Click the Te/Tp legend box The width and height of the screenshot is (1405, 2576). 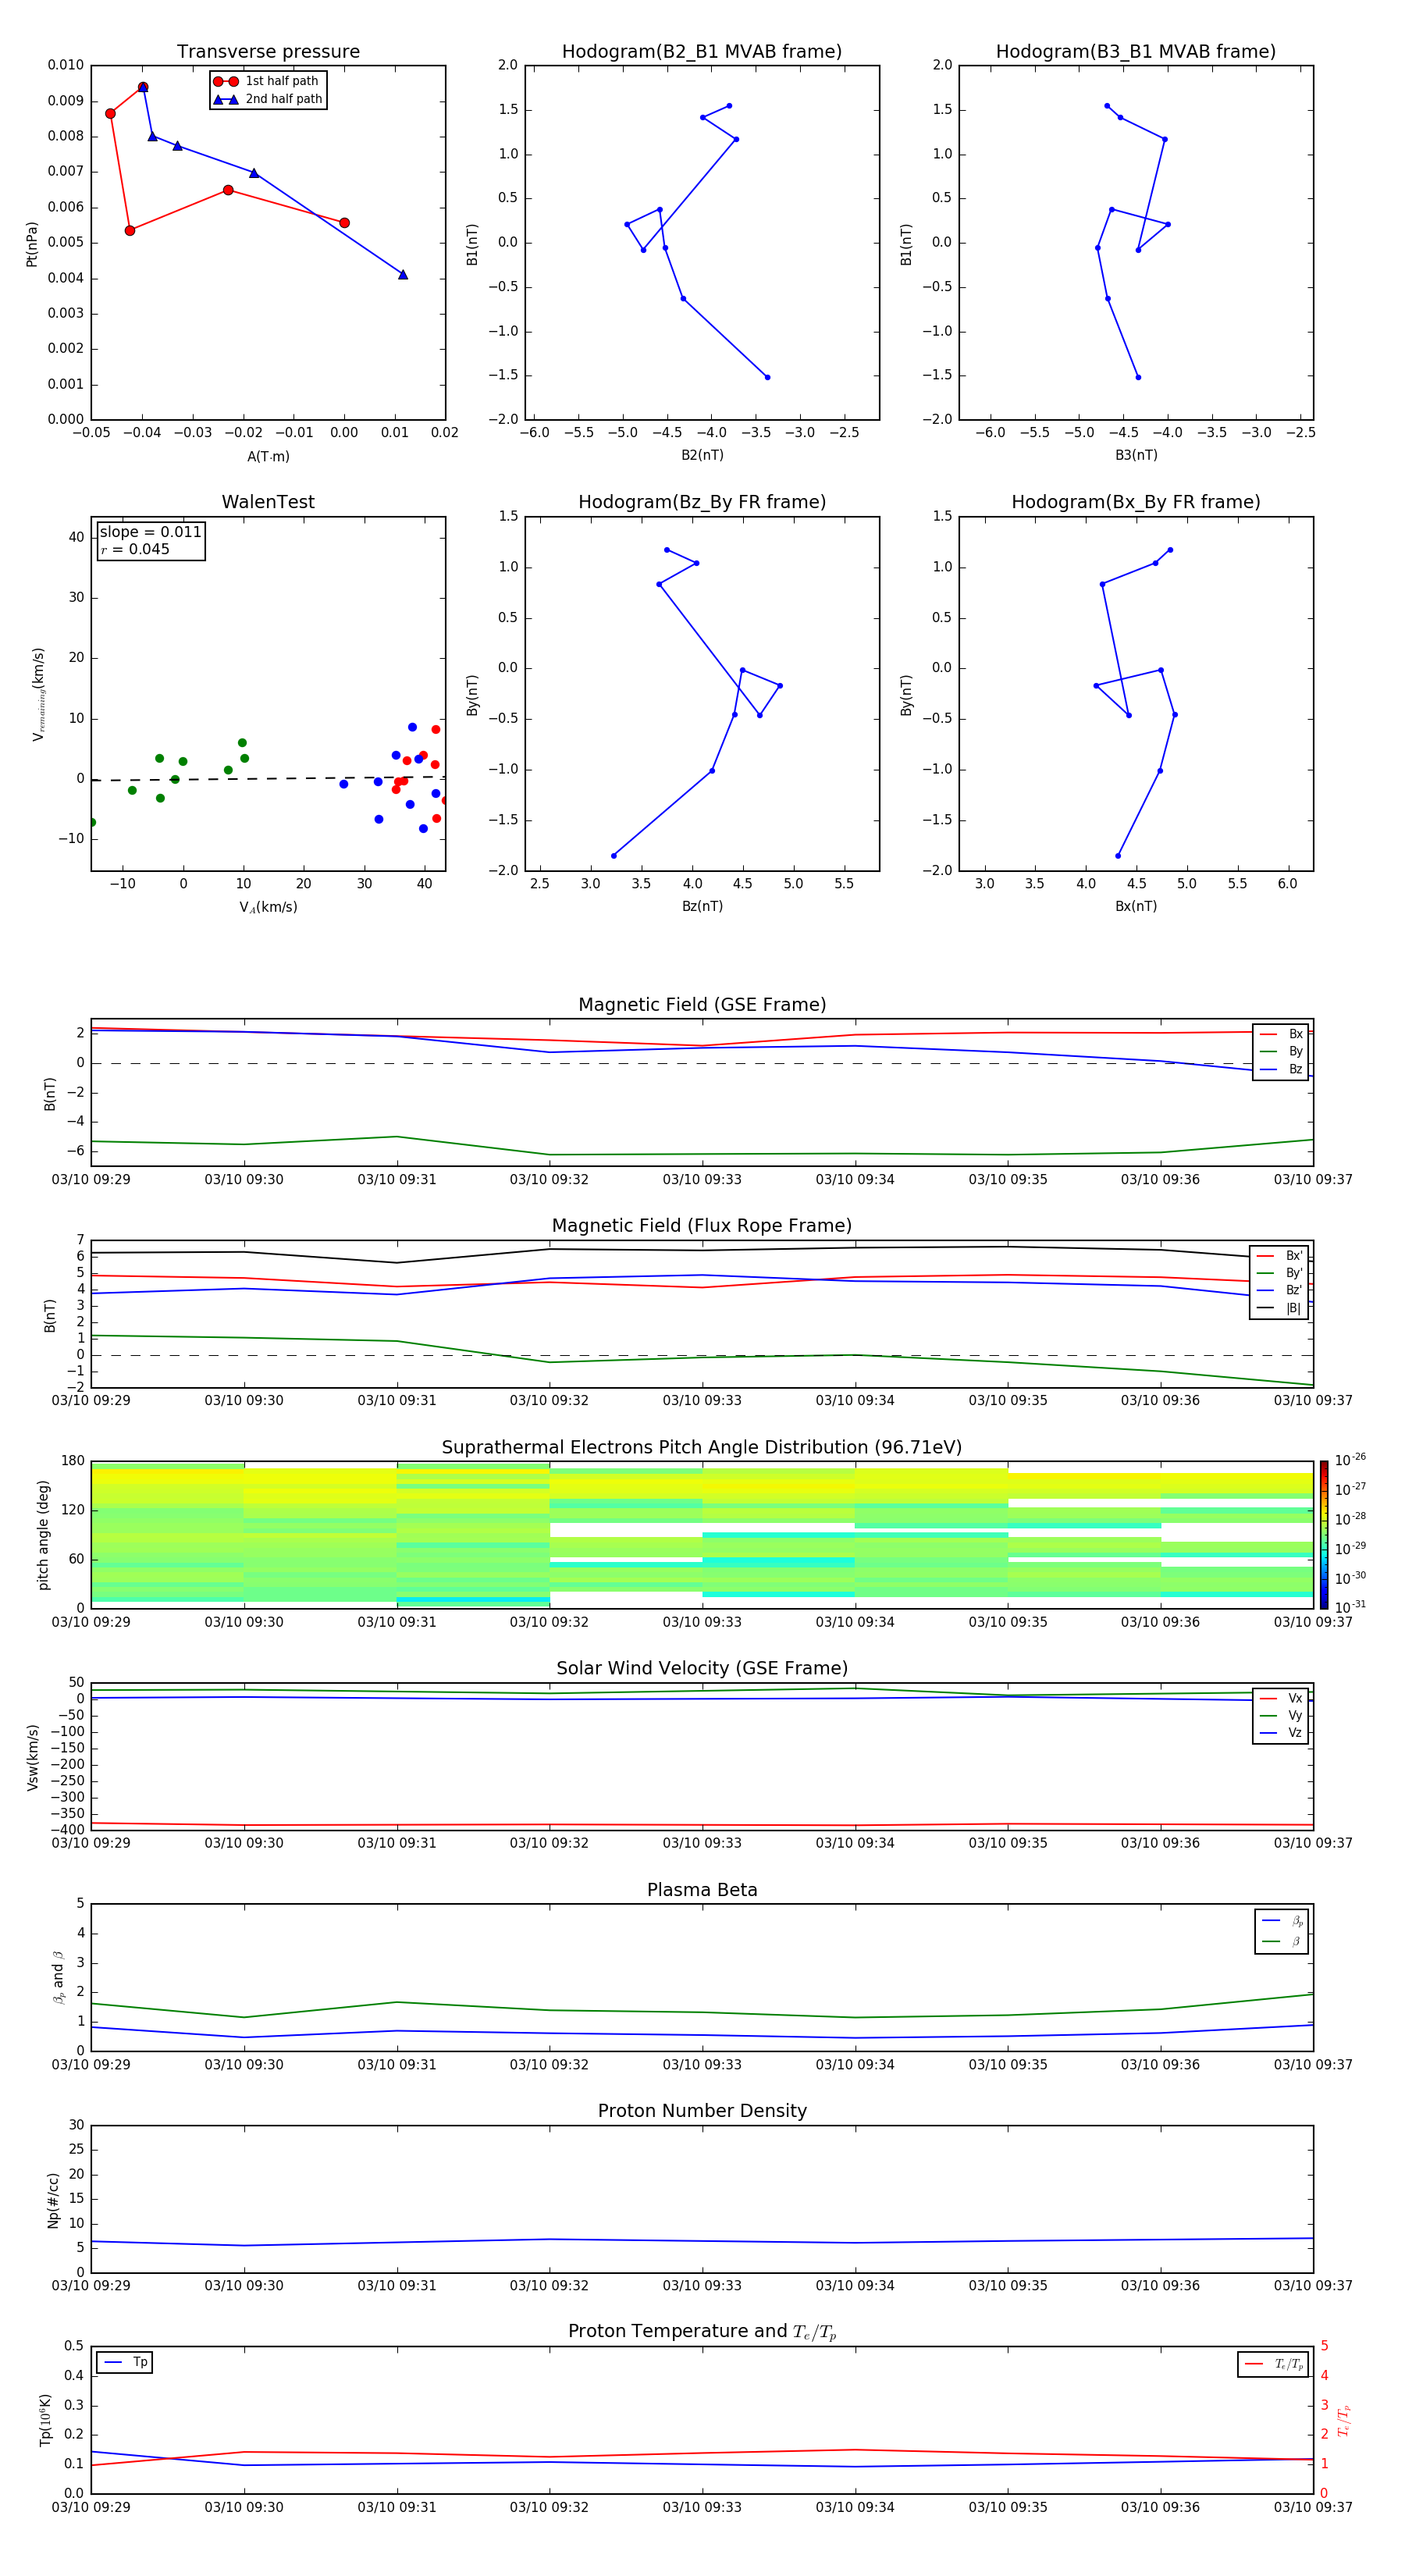coord(1273,2364)
